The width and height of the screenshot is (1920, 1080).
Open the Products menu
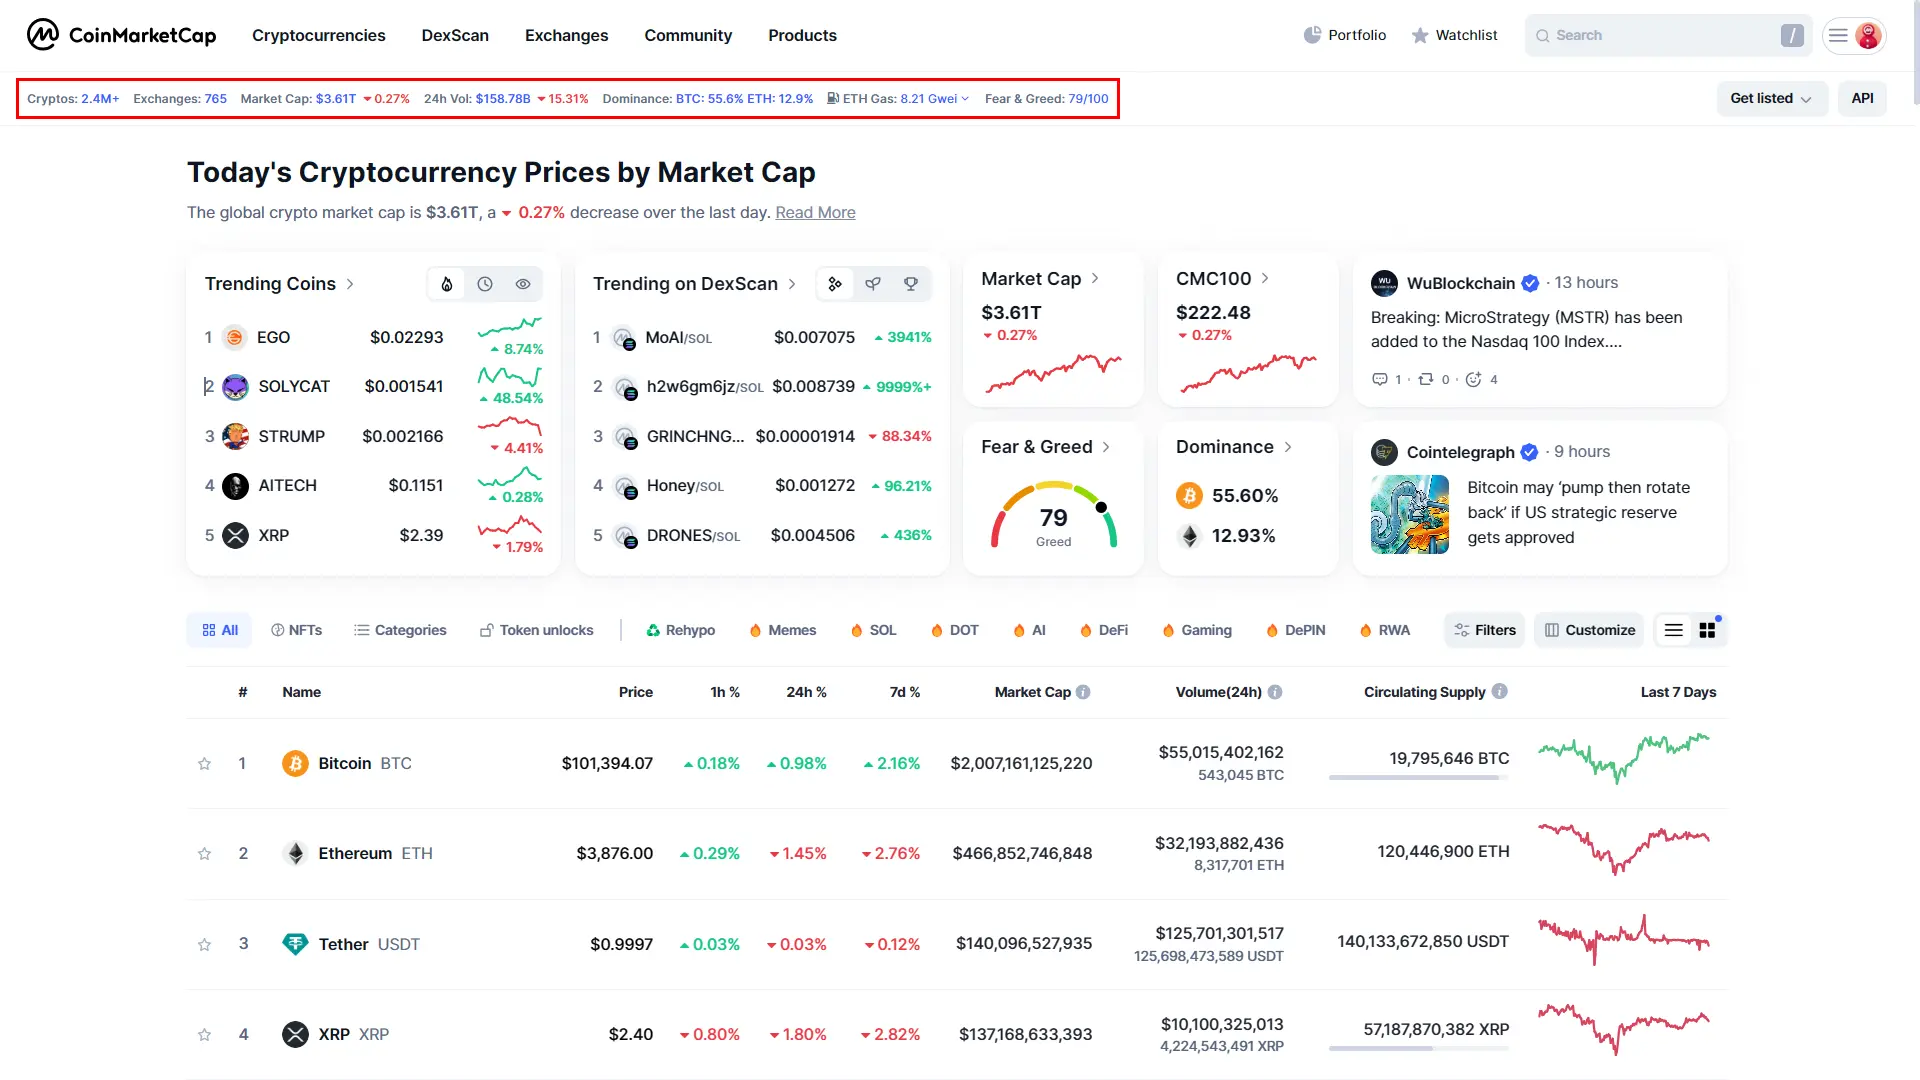802,35
